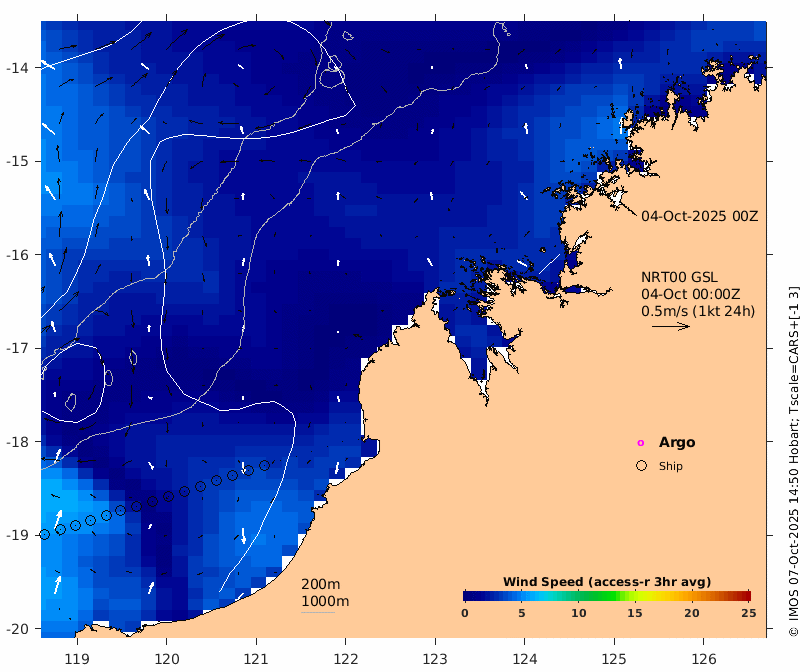Click the '1000m' depth contour label

325,601
